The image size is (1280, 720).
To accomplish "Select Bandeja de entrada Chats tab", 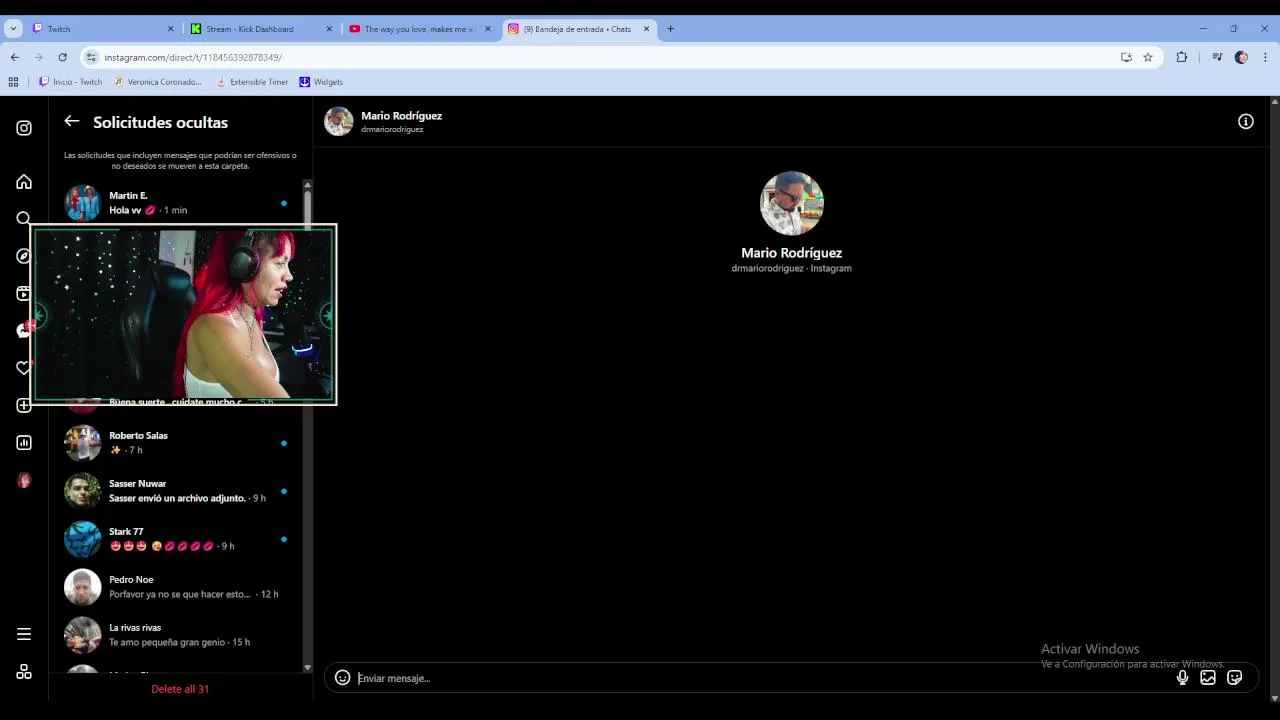I will (578, 29).
